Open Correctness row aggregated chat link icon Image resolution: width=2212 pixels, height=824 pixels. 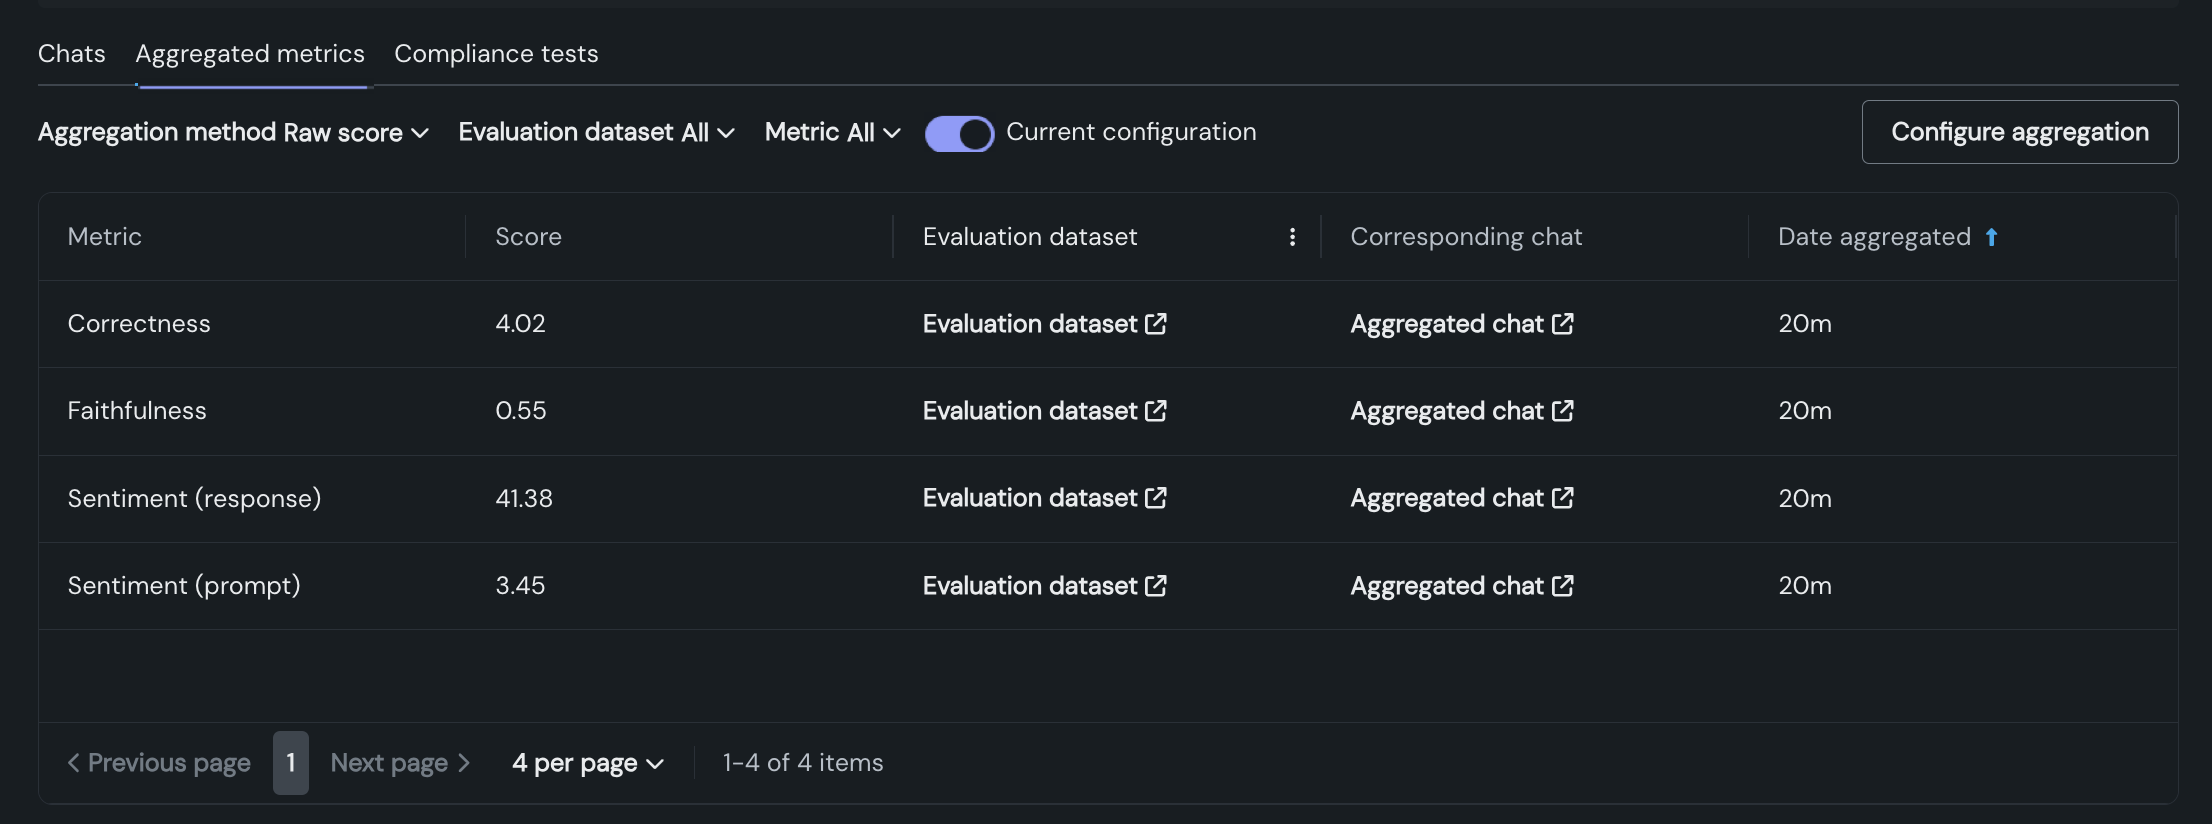pos(1562,324)
